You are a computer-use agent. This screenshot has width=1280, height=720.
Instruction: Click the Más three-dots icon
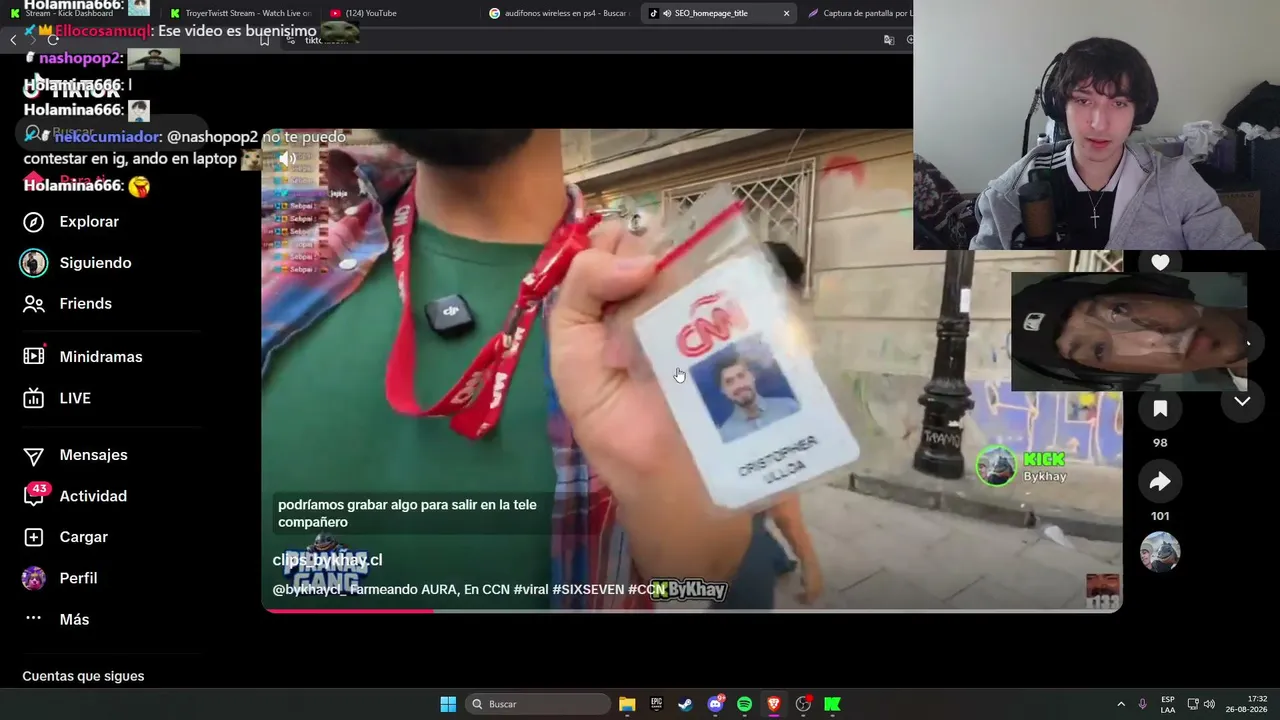pyautogui.click(x=34, y=618)
